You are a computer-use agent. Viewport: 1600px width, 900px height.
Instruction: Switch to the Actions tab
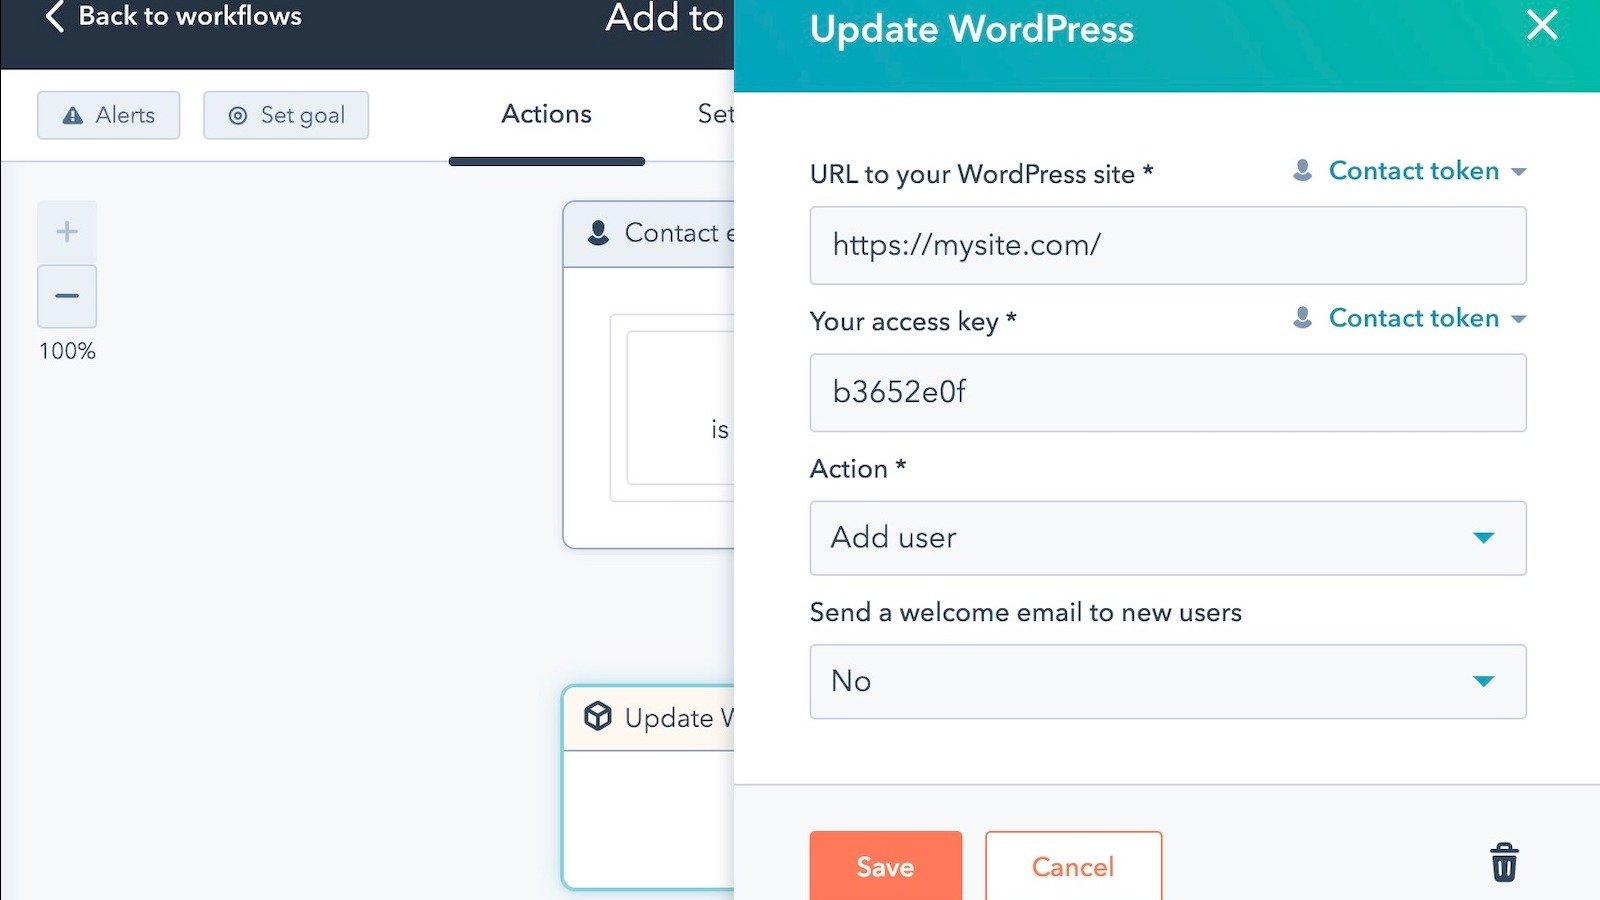pyautogui.click(x=546, y=114)
